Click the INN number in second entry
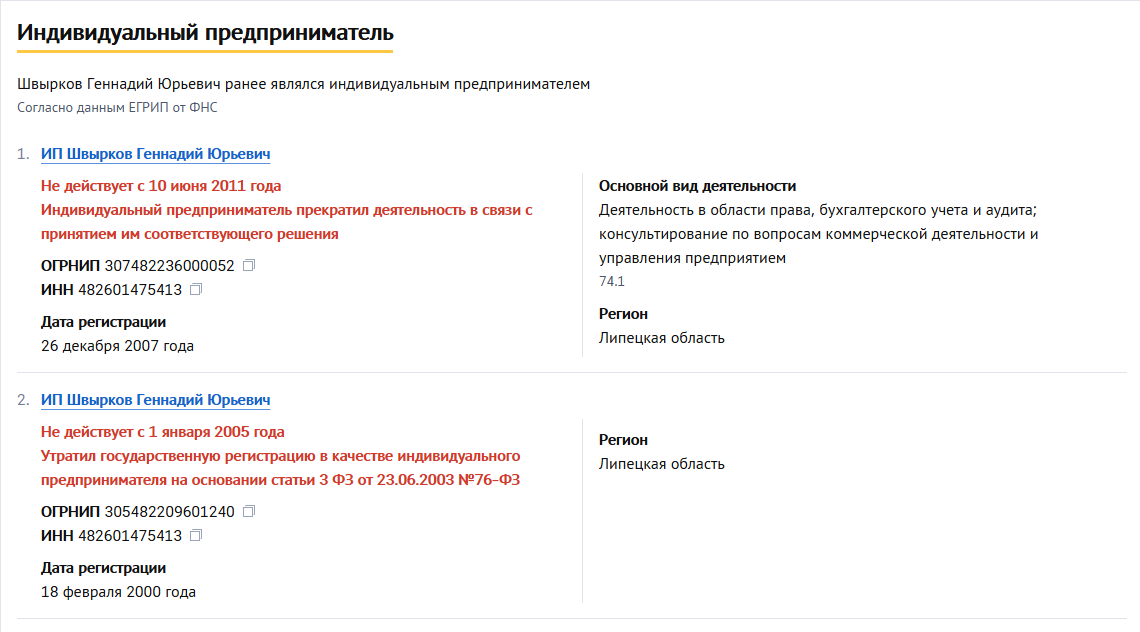This screenshot has width=1140, height=632. [130, 536]
